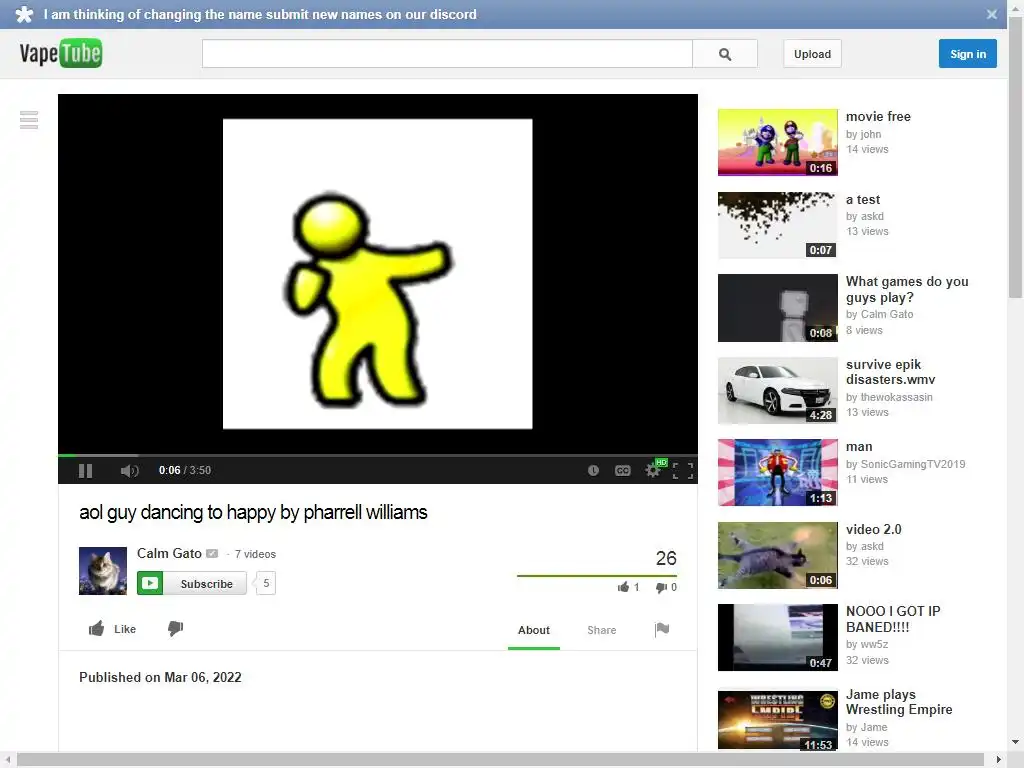Viewport: 1024px width, 768px height.
Task: Focus the search input field
Action: click(447, 54)
